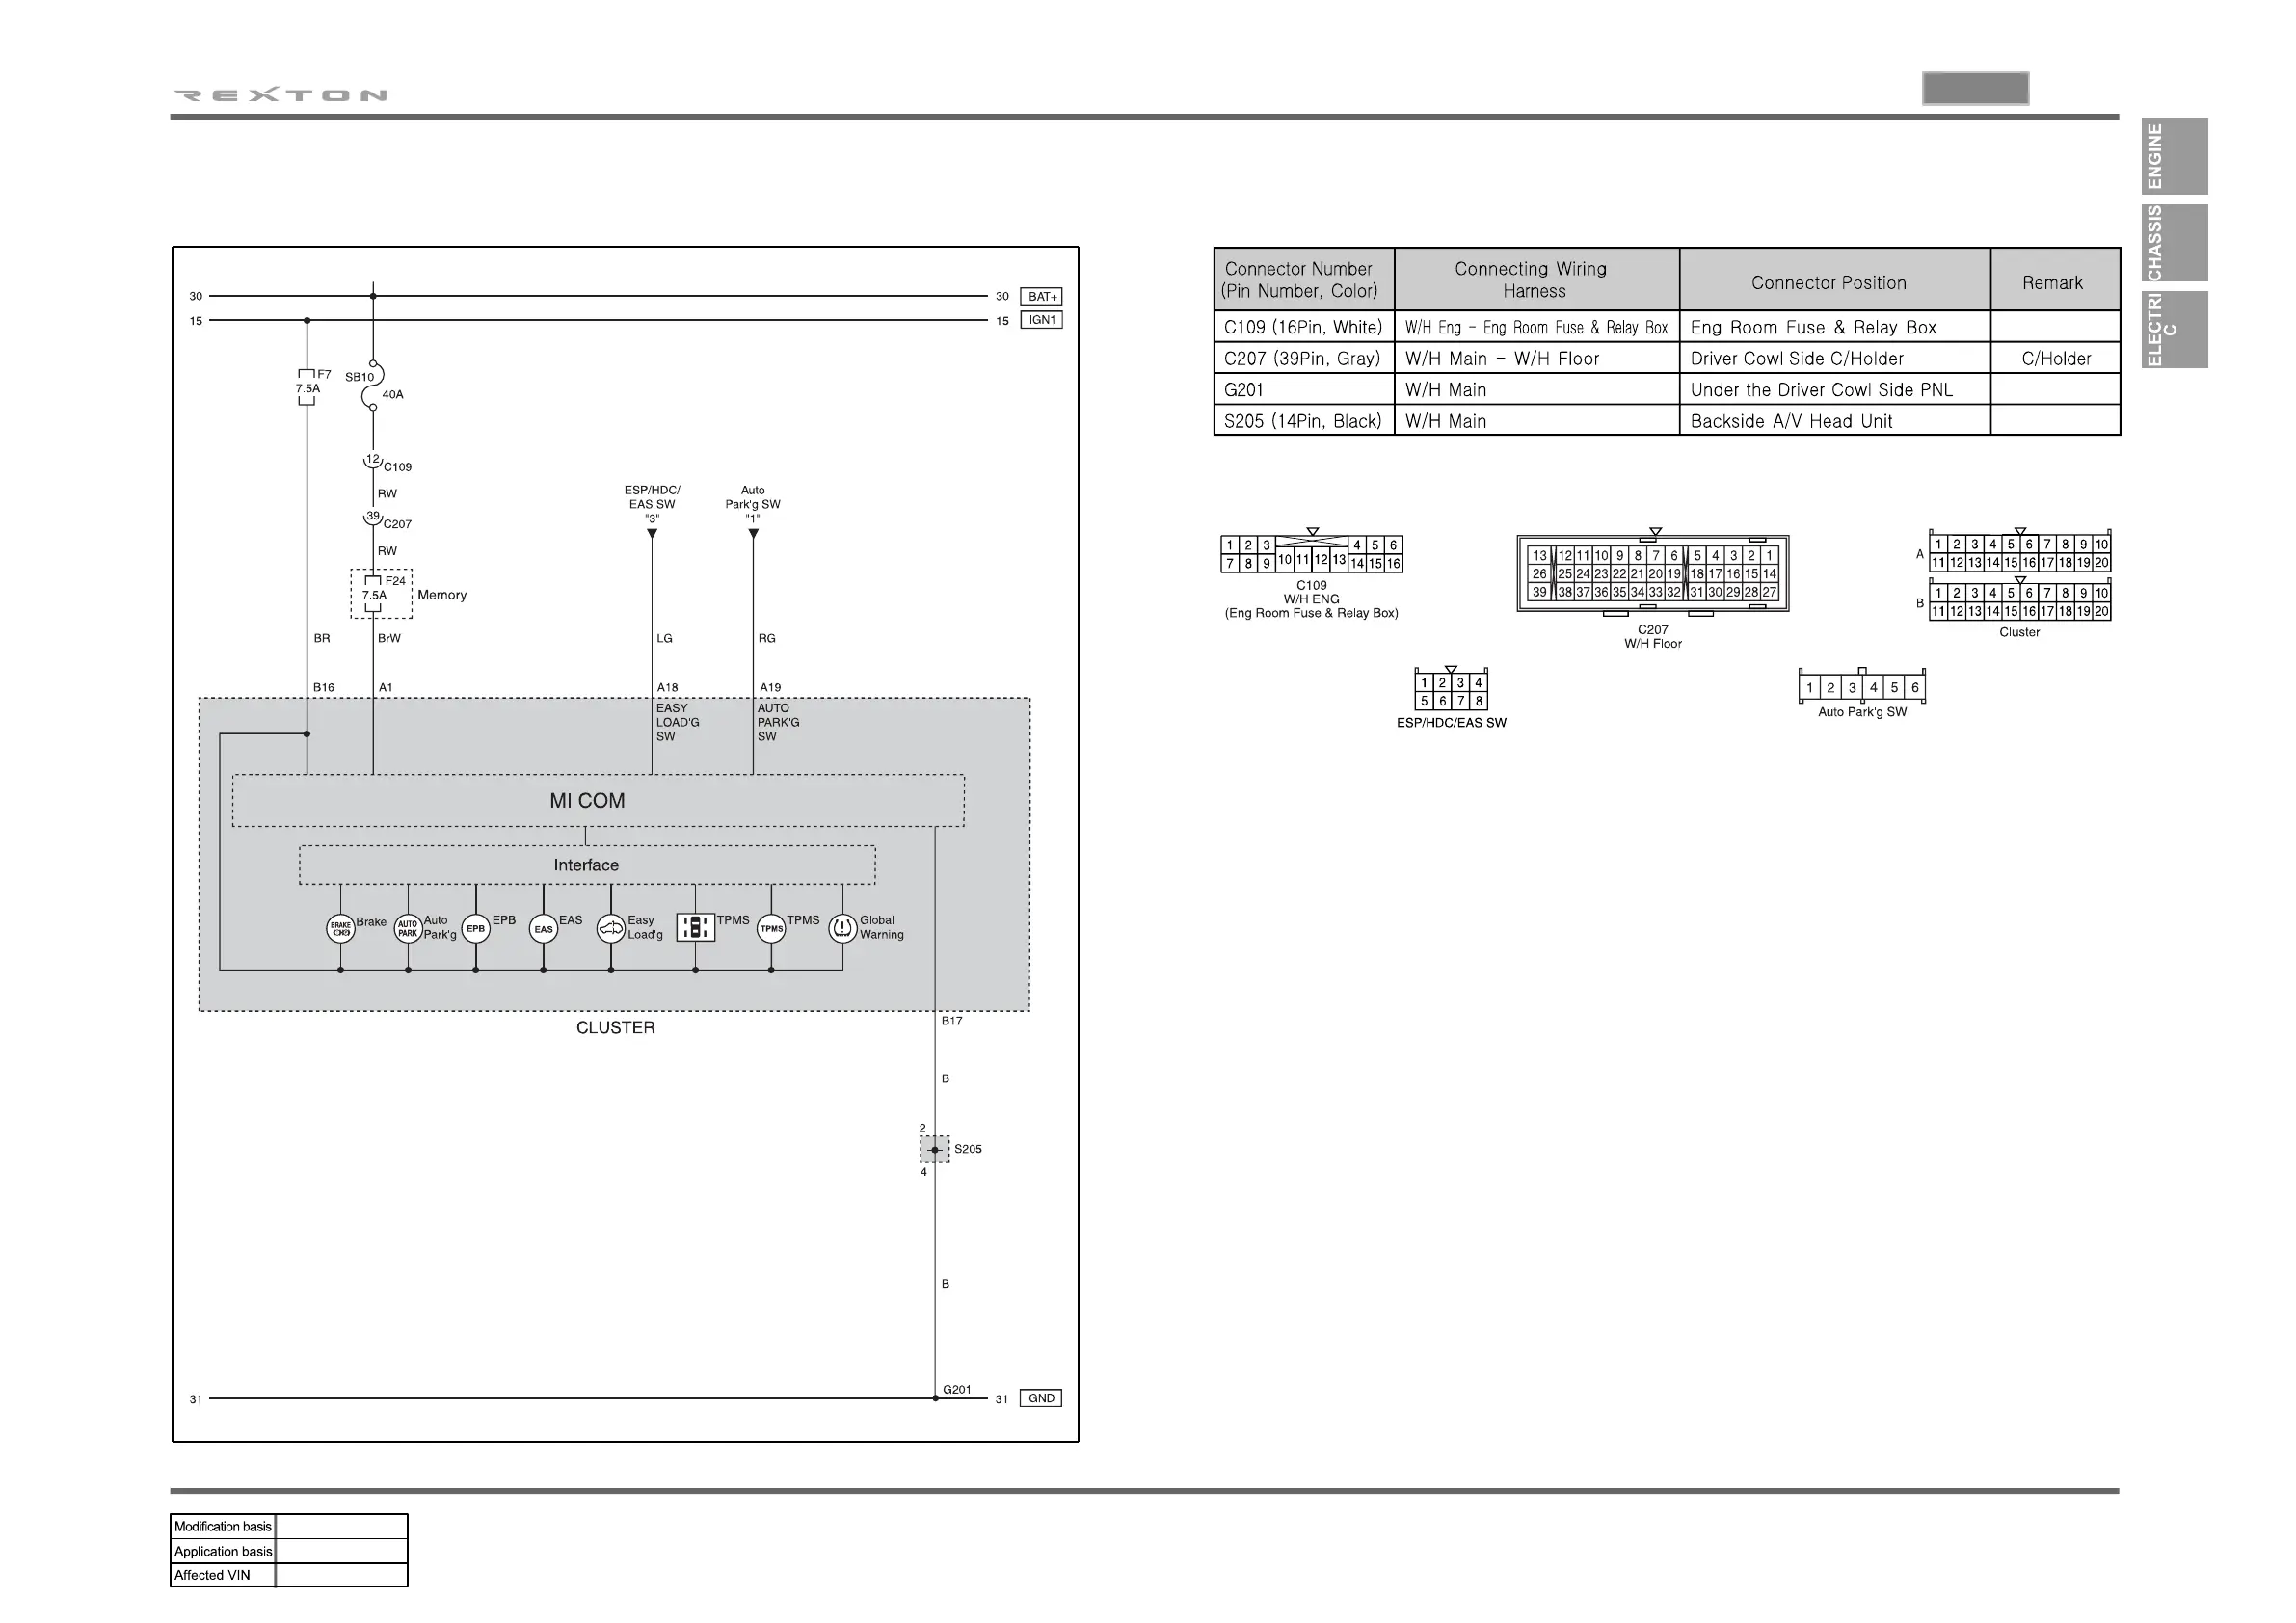2296x1623 pixels.
Task: Switch to the ENGINE side tab
Action: click(2174, 156)
